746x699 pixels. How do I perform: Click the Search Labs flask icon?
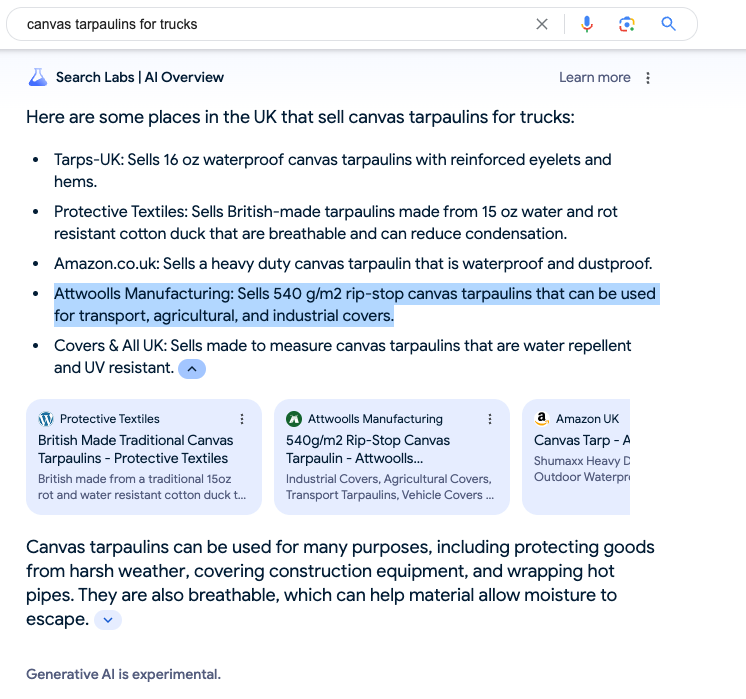(38, 77)
